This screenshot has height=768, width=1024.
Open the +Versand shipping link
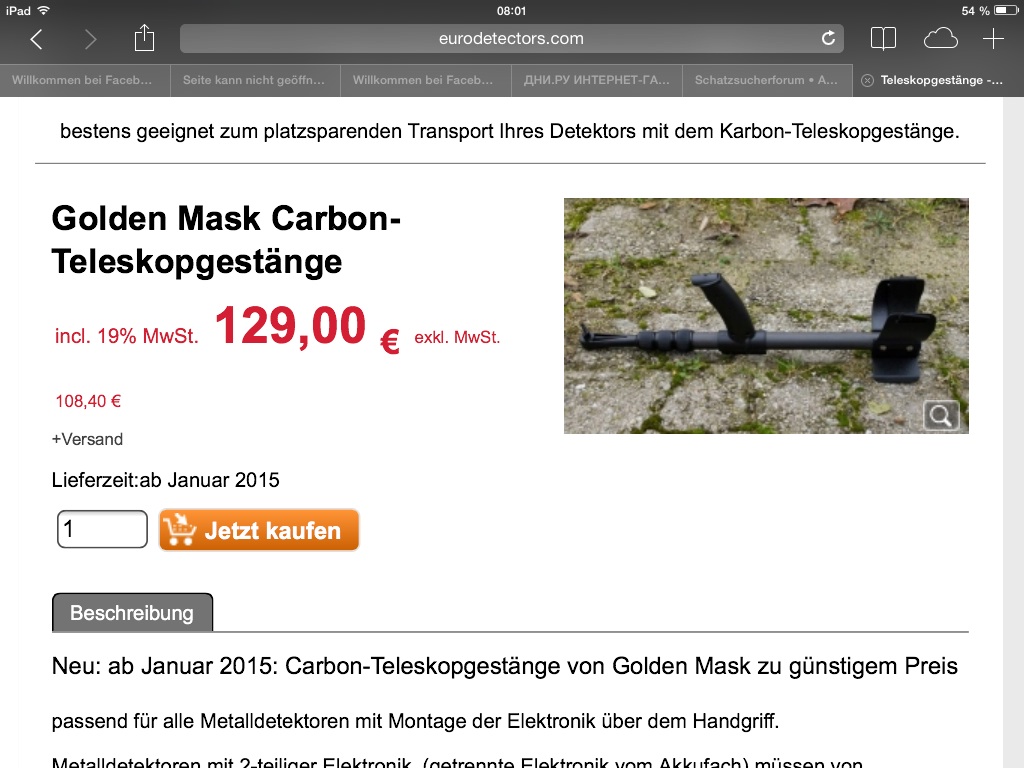pyautogui.click(x=88, y=439)
